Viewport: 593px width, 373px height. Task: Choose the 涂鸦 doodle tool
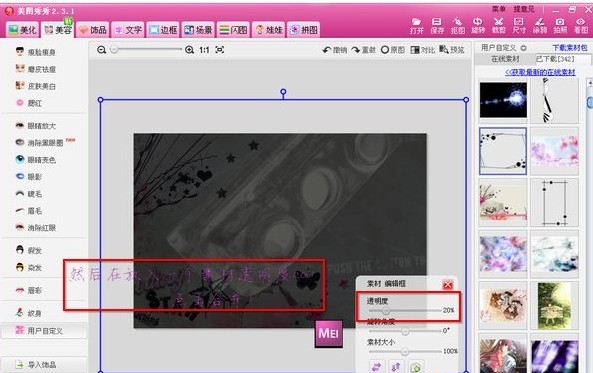(540, 26)
